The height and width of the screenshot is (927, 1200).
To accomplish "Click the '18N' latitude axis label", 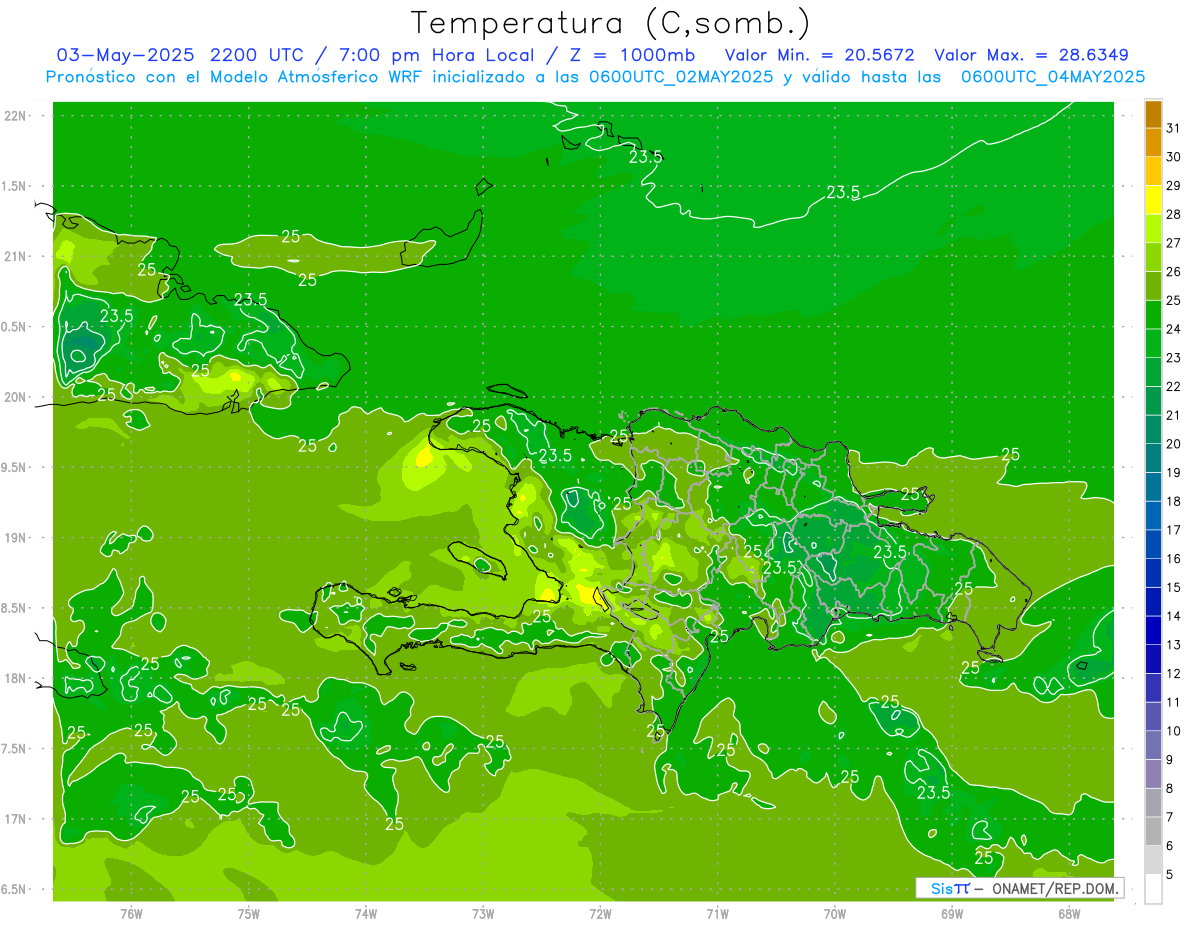I will click(x=17, y=679).
